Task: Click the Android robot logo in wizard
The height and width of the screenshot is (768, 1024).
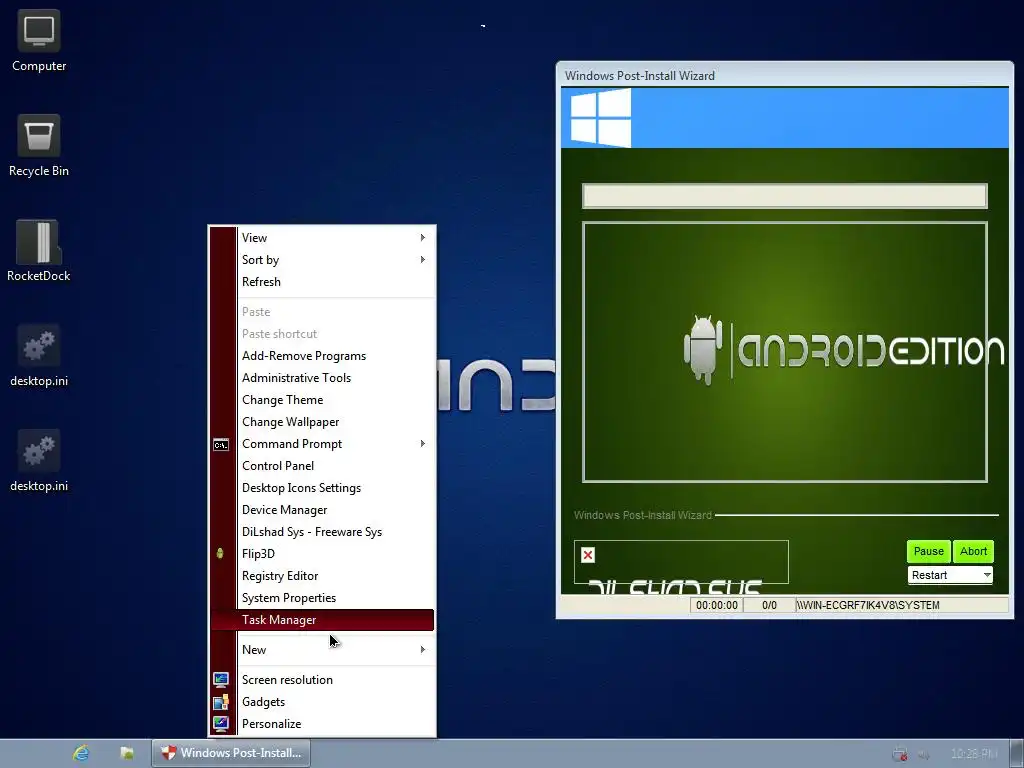Action: click(703, 349)
